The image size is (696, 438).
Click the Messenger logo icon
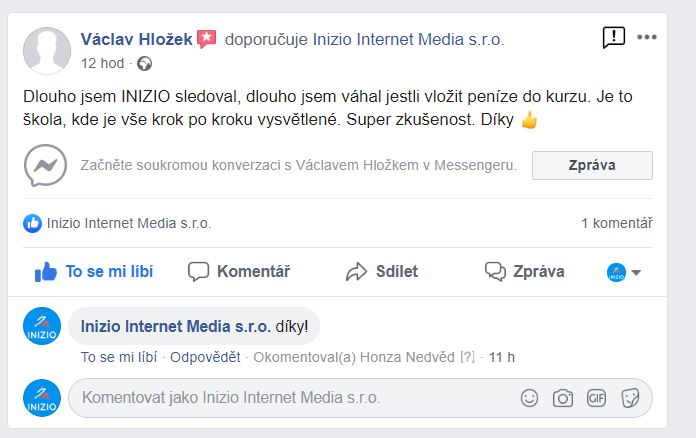[45, 166]
